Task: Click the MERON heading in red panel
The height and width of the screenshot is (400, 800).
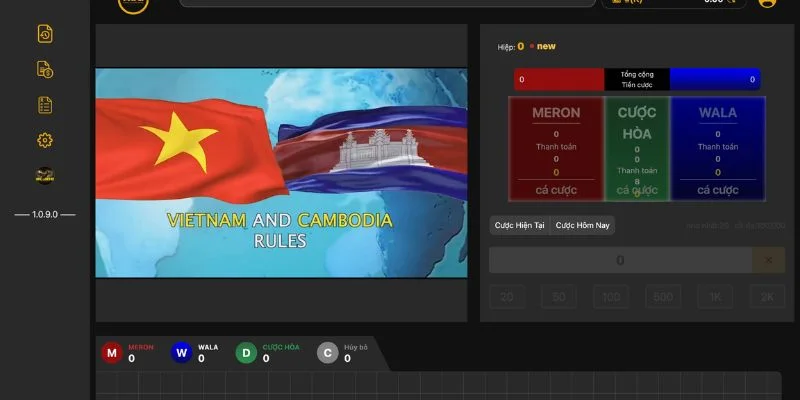Action: click(556, 113)
